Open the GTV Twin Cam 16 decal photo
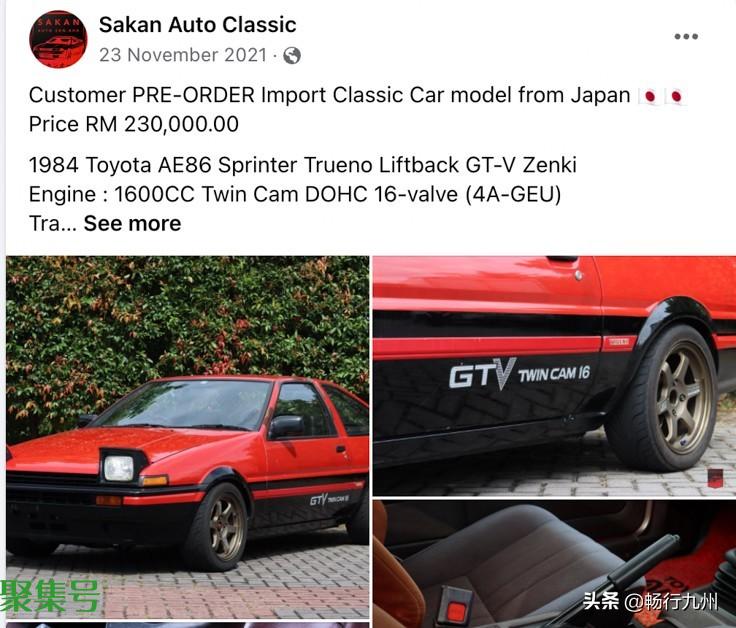 click(x=554, y=375)
